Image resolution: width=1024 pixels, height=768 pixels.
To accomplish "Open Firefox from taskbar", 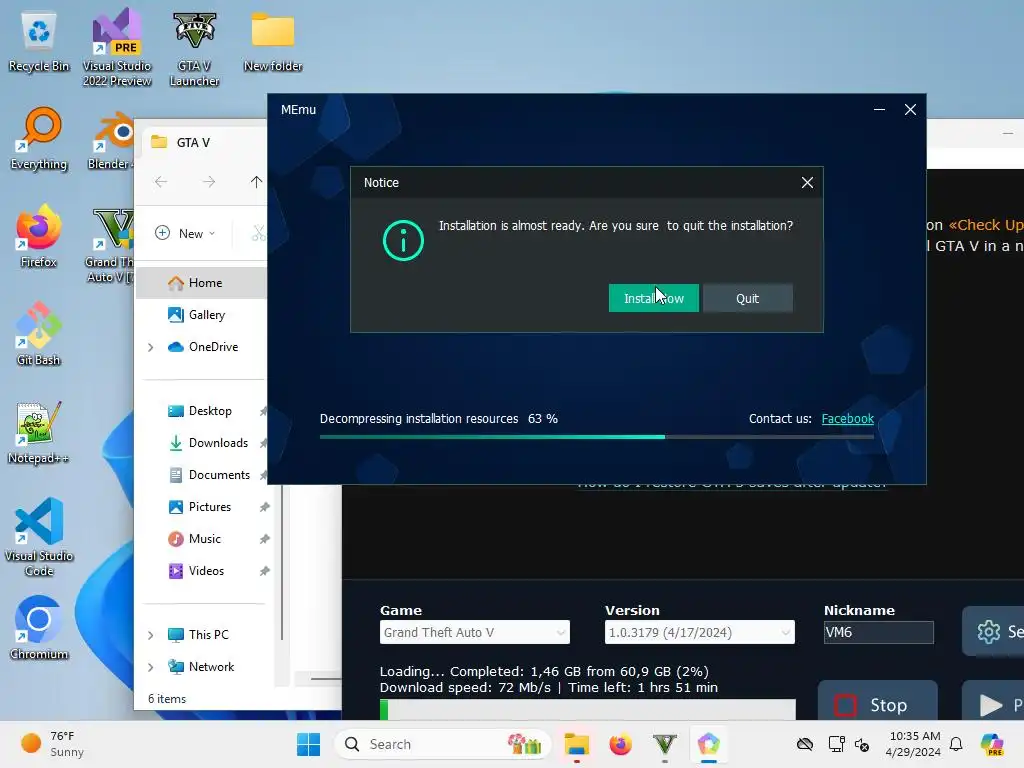I will [620, 744].
